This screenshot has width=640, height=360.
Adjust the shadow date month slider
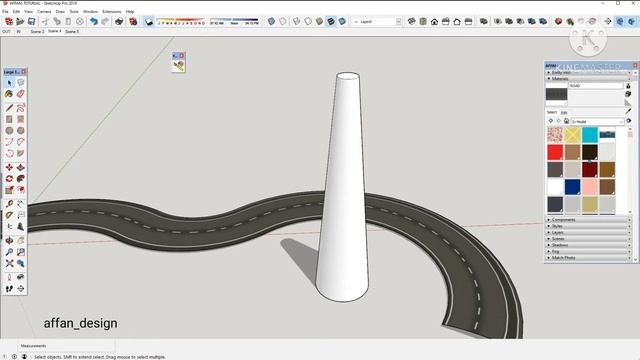click(x=181, y=20)
